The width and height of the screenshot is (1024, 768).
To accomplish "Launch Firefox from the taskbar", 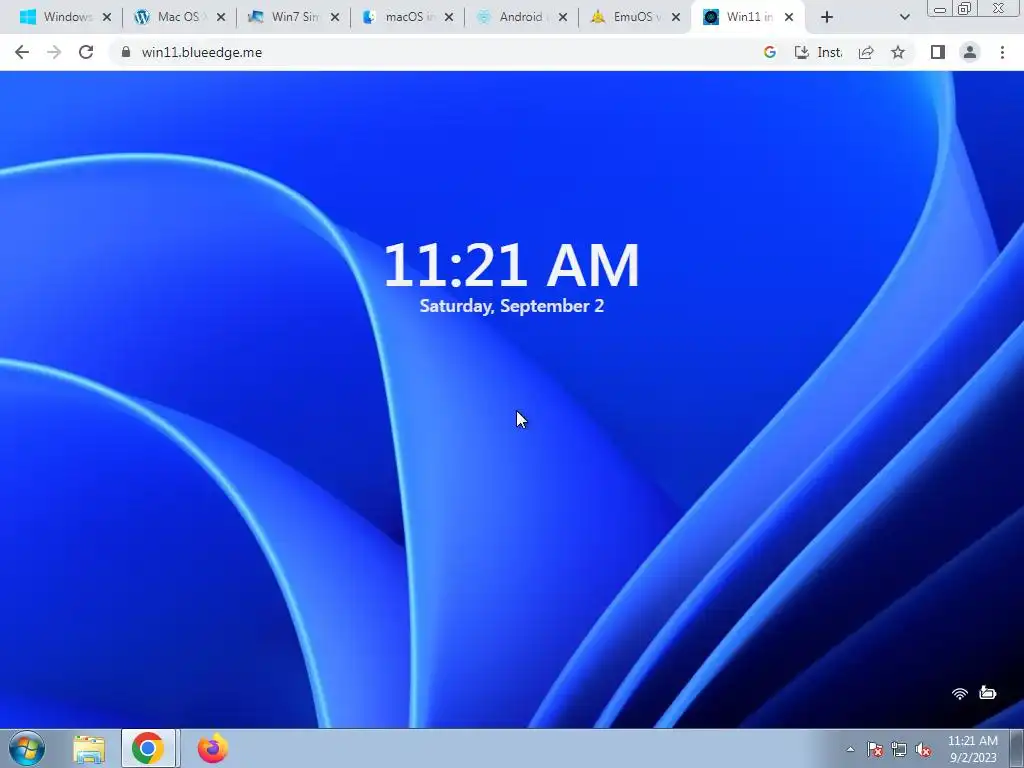I will tap(213, 748).
